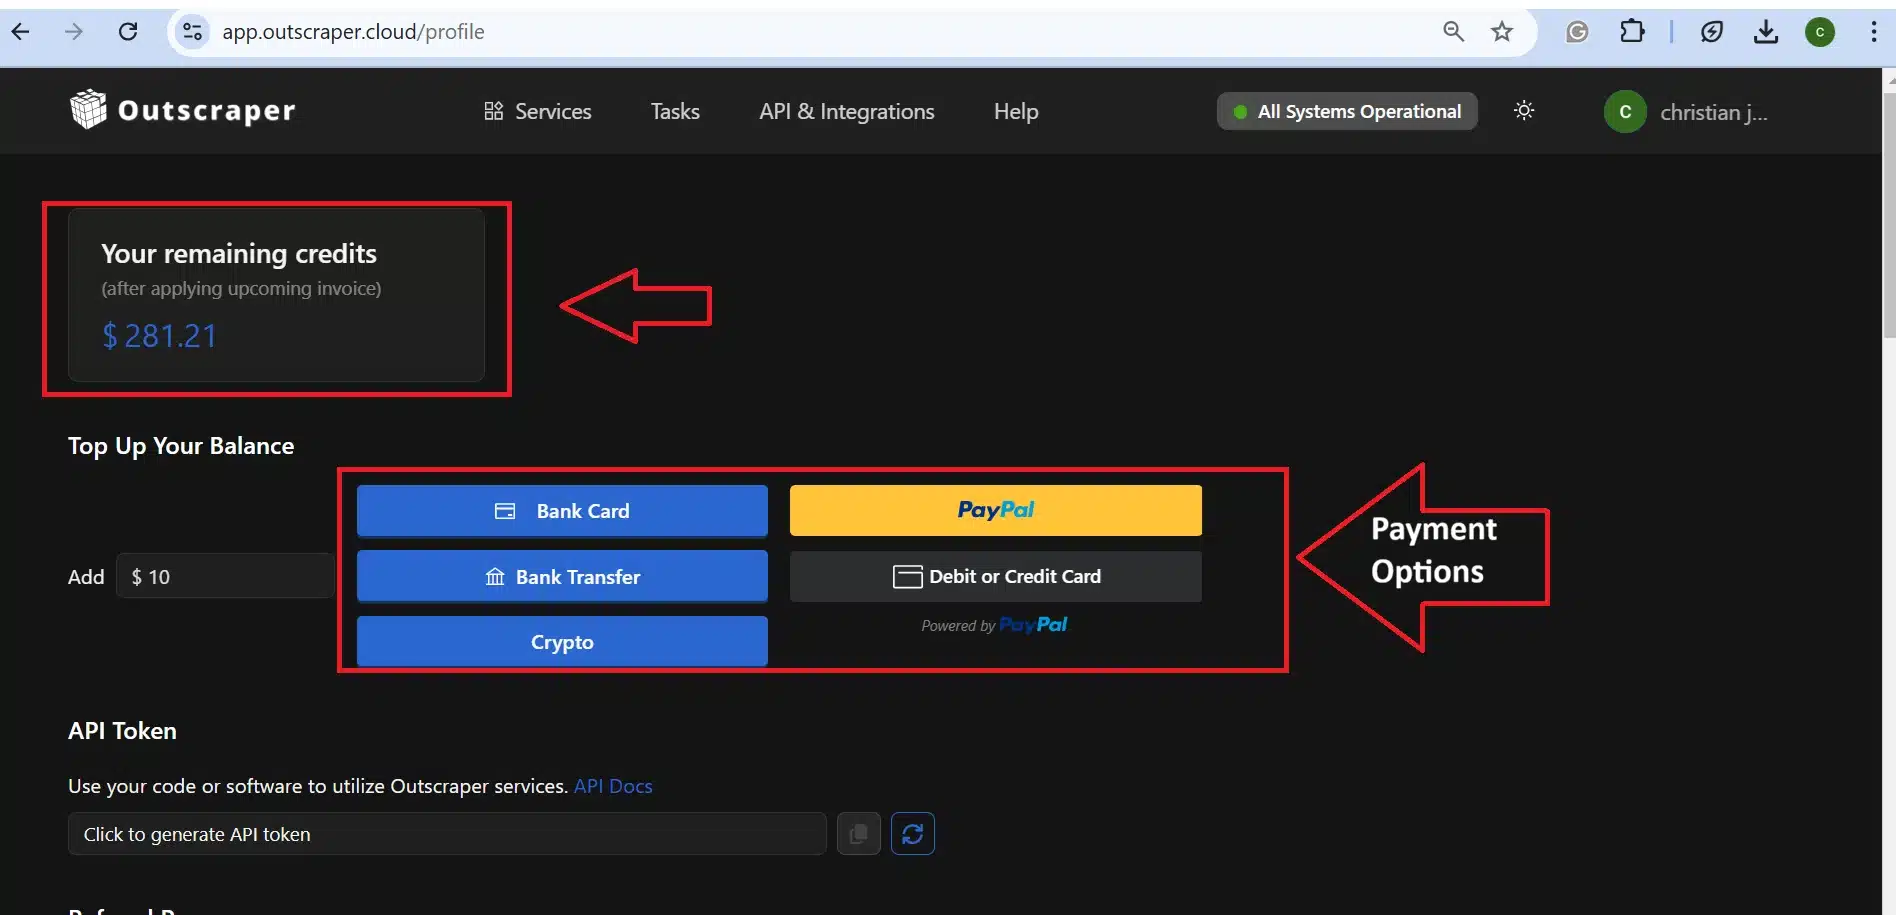The image size is (1896, 915).
Task: Open browser extensions puzzle icon
Action: [1631, 32]
